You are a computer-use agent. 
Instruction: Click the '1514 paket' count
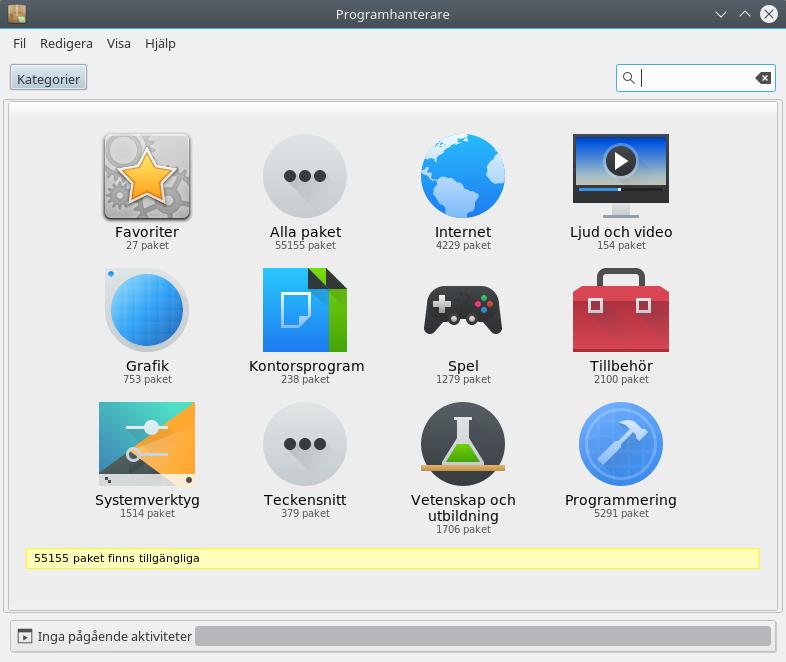coord(147,513)
